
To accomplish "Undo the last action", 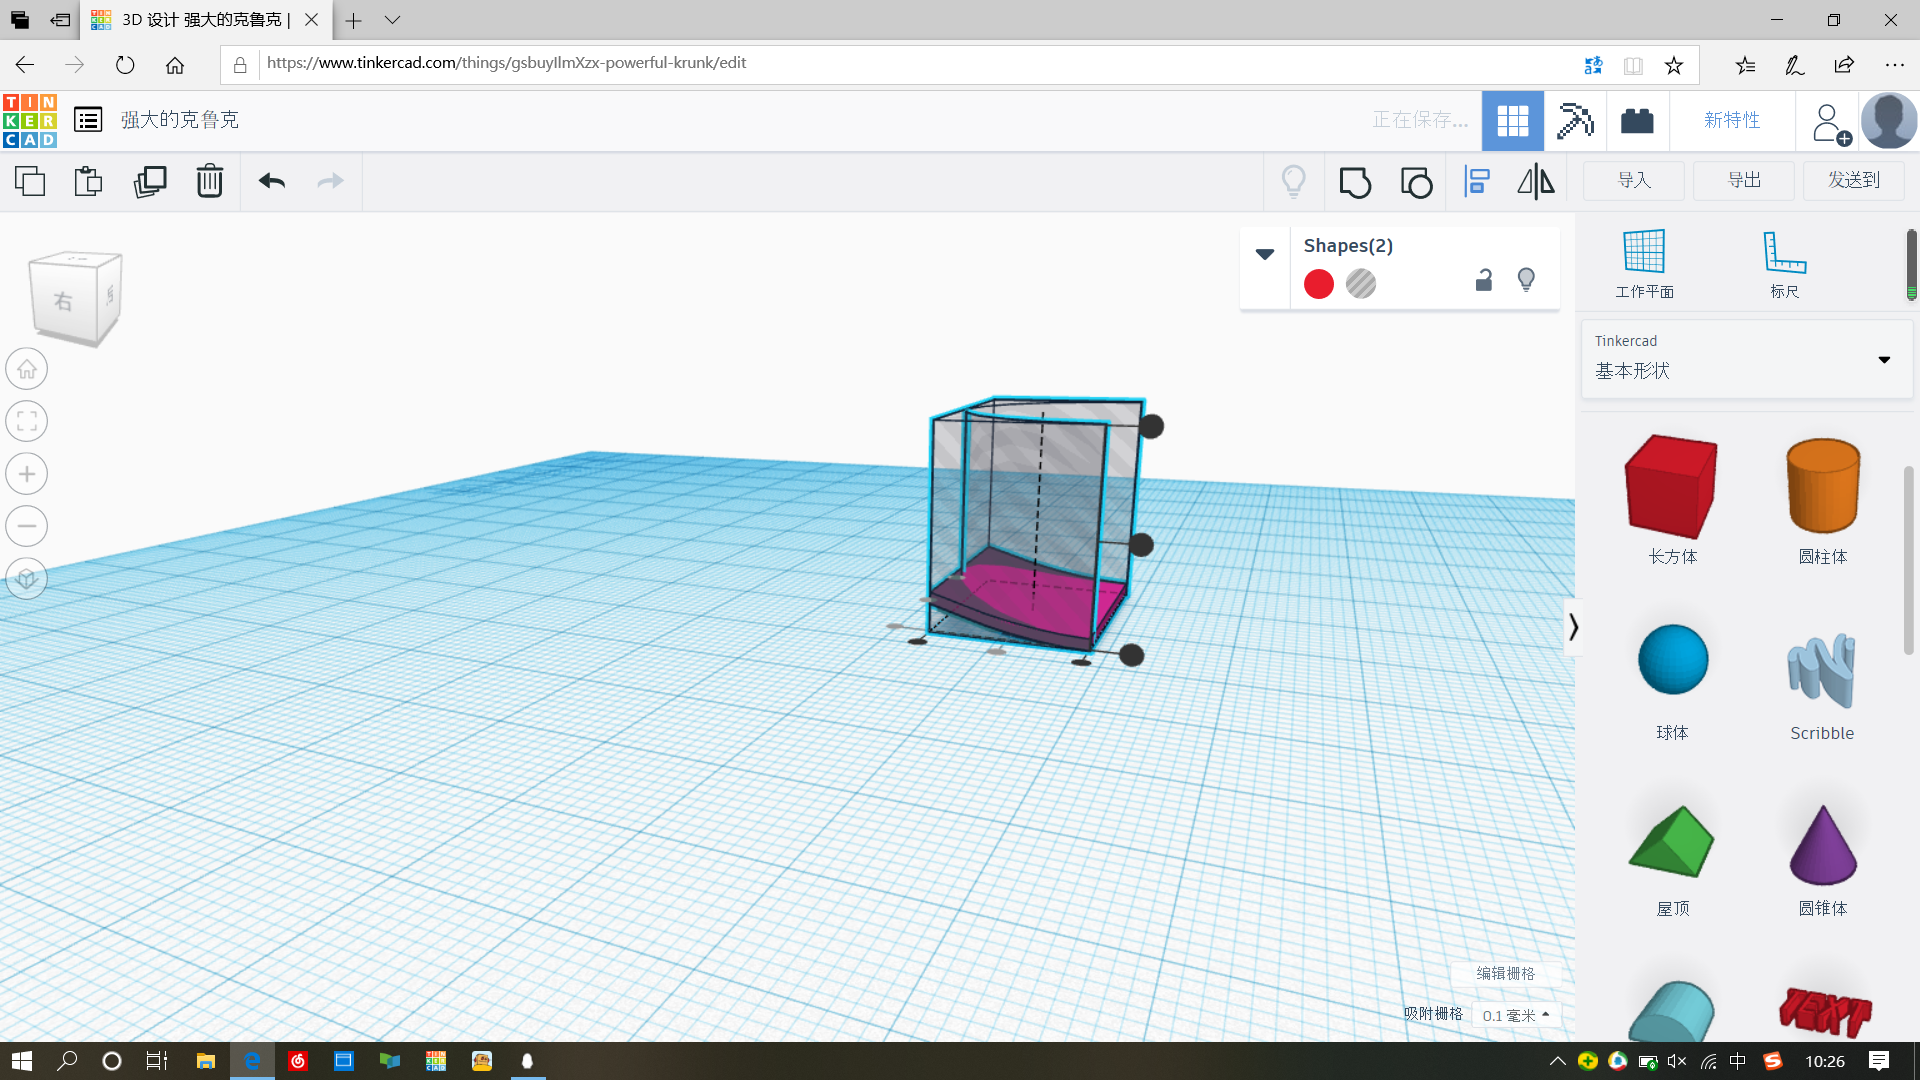I will tap(272, 181).
